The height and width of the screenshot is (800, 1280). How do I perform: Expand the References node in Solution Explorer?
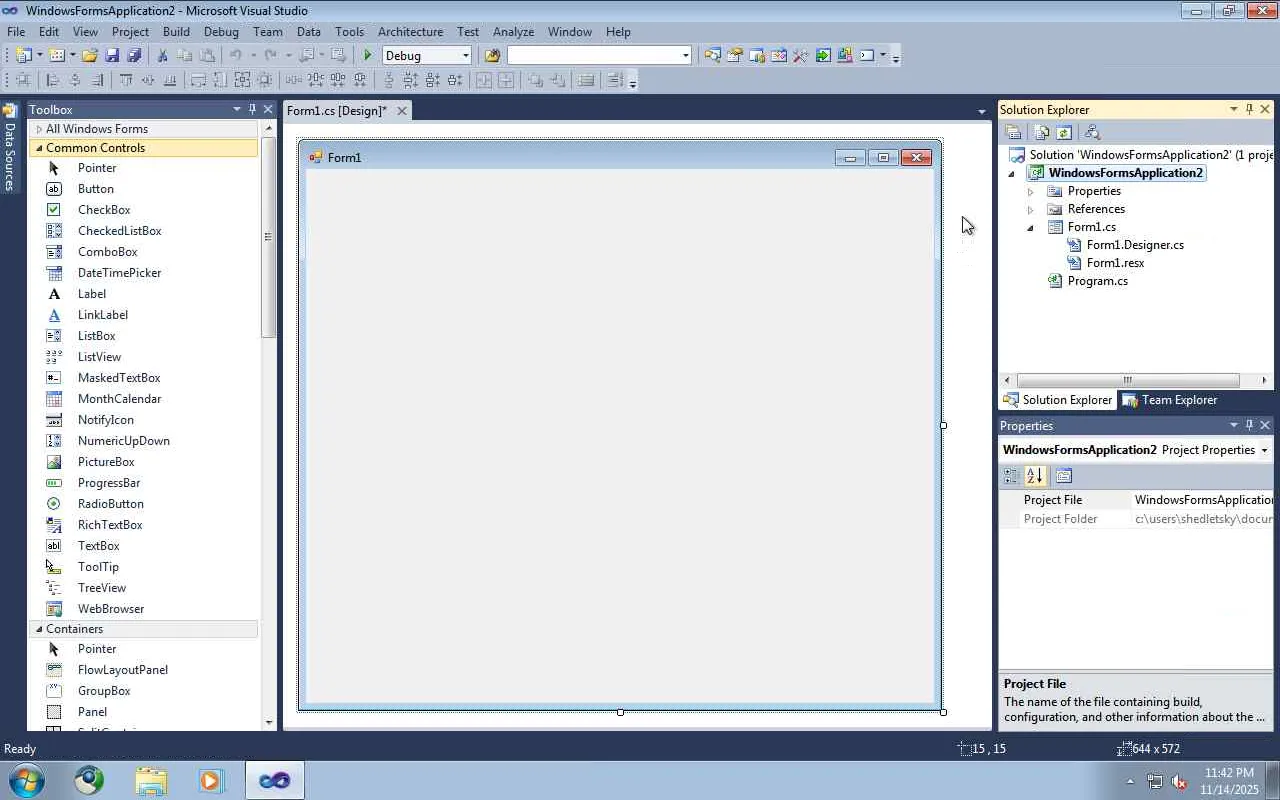tap(1030, 209)
